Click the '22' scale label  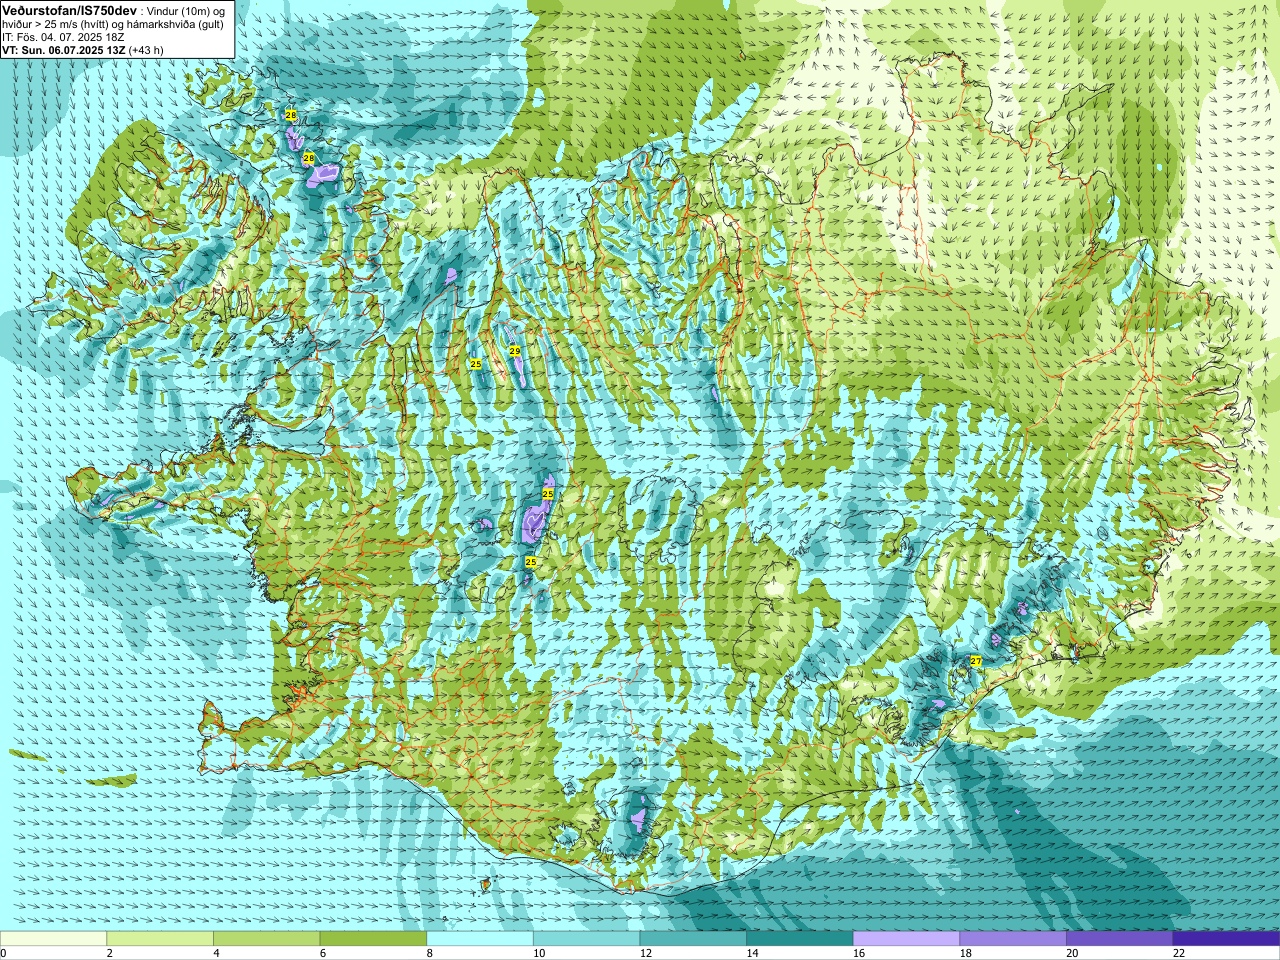pyautogui.click(x=1179, y=954)
